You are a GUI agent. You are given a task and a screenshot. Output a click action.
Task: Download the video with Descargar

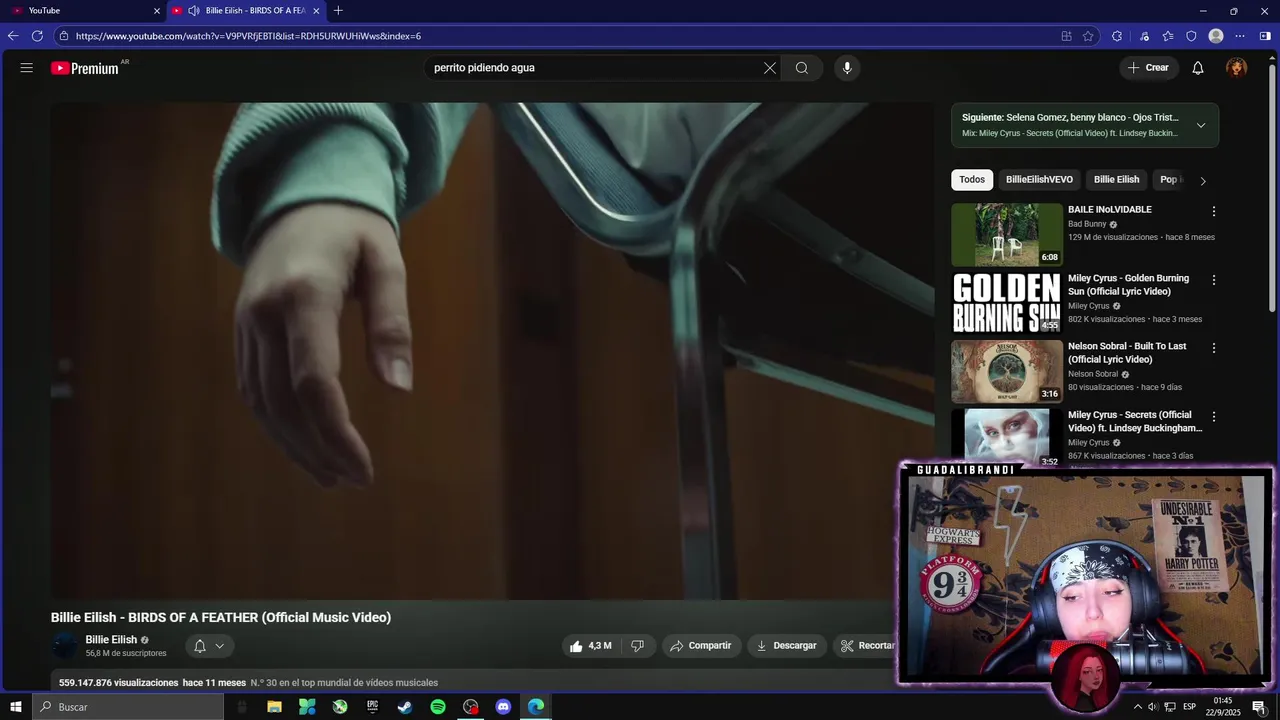(787, 646)
